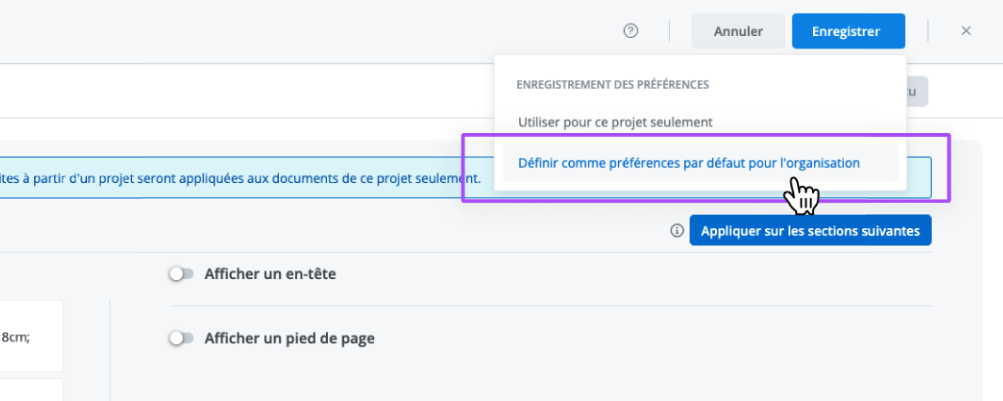Image resolution: width=1003 pixels, height=401 pixels.
Task: Click the vertical separator right of Enregistrer
Action: [x=928, y=31]
